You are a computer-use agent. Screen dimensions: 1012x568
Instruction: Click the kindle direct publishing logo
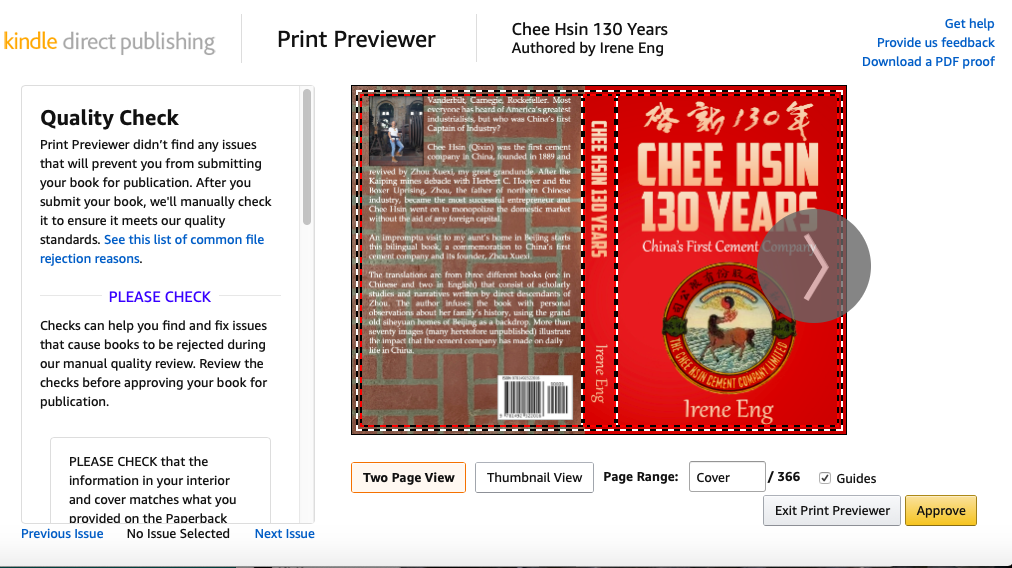(x=109, y=41)
